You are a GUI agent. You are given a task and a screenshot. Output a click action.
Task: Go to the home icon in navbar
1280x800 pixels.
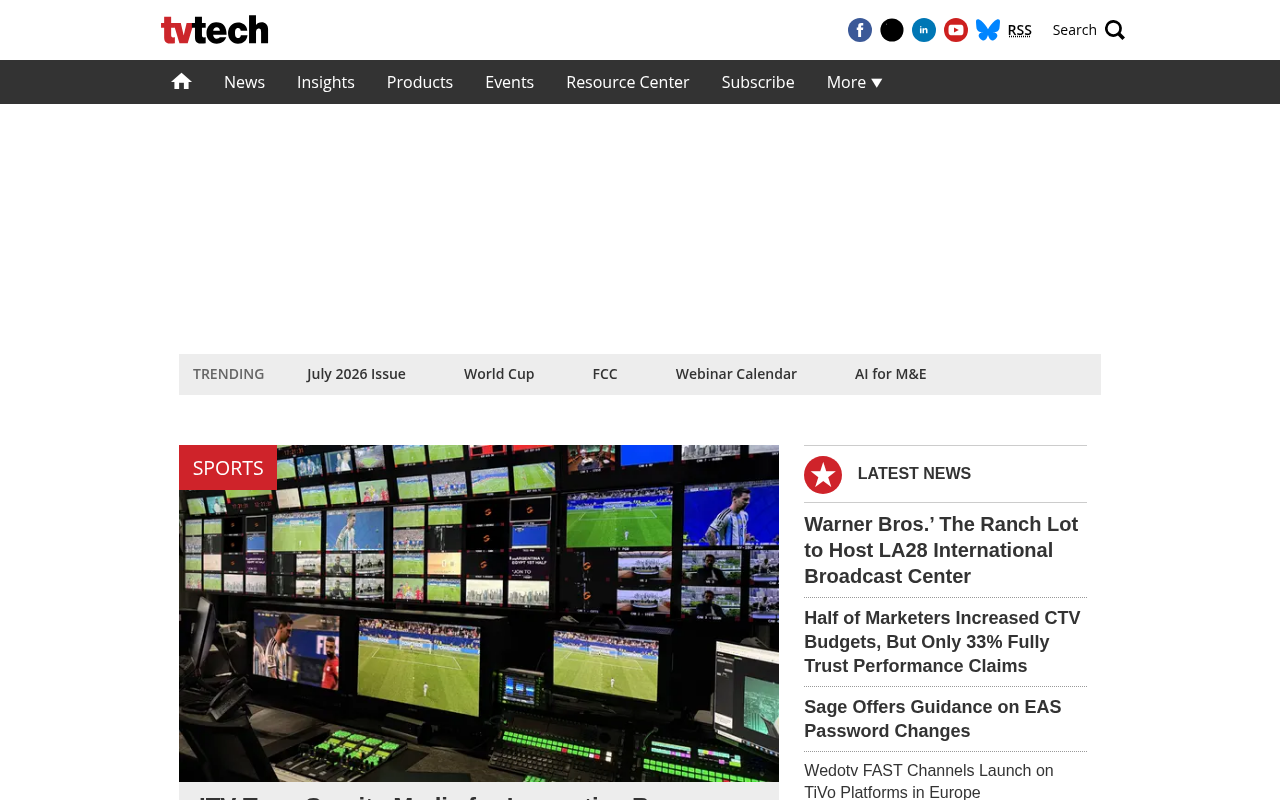181,82
